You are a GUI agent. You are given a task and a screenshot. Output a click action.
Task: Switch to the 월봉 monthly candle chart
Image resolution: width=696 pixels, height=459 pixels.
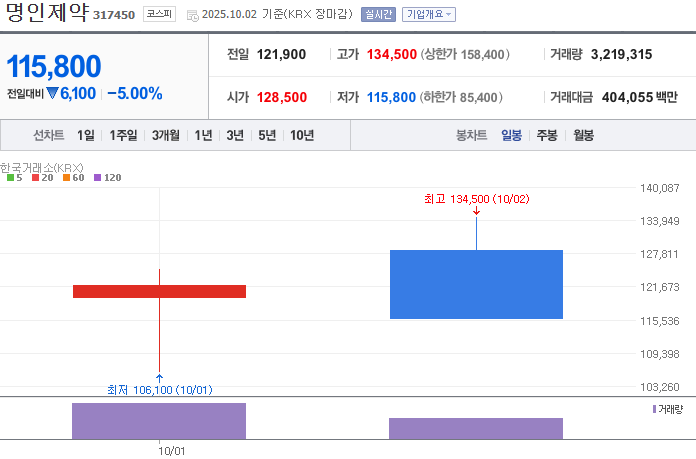[x=583, y=135]
